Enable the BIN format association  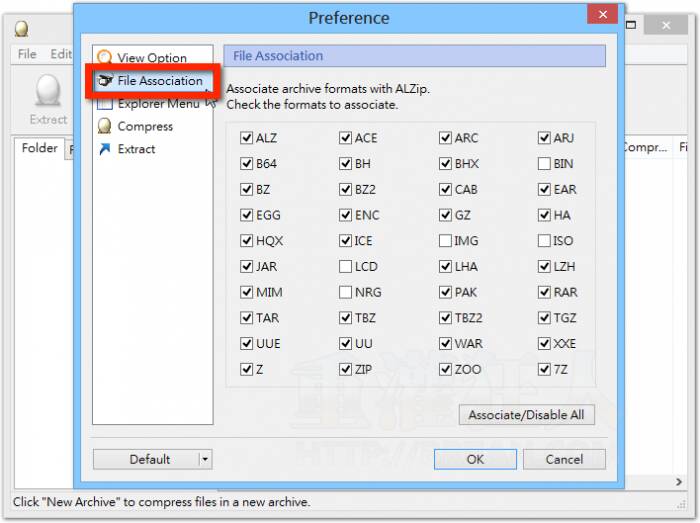[544, 163]
